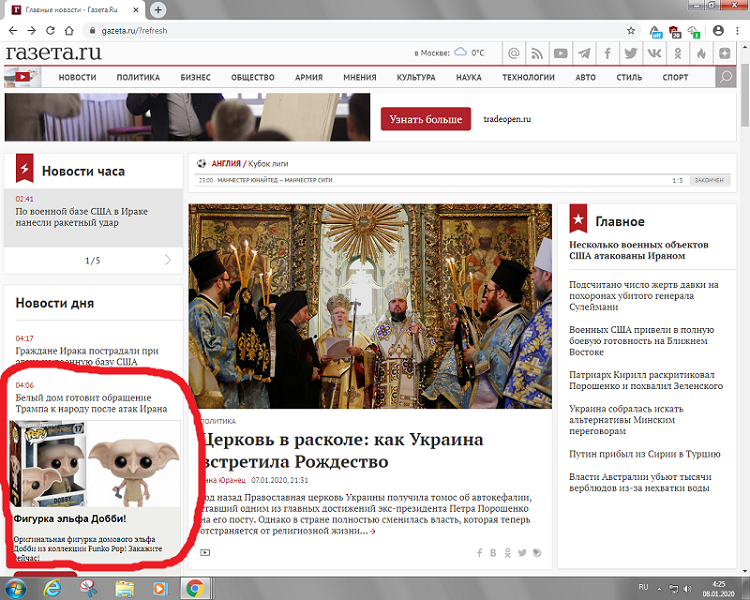750x600 pixels.
Task: Open the ПОЛИТИКА menu section
Action: pyautogui.click(x=138, y=78)
